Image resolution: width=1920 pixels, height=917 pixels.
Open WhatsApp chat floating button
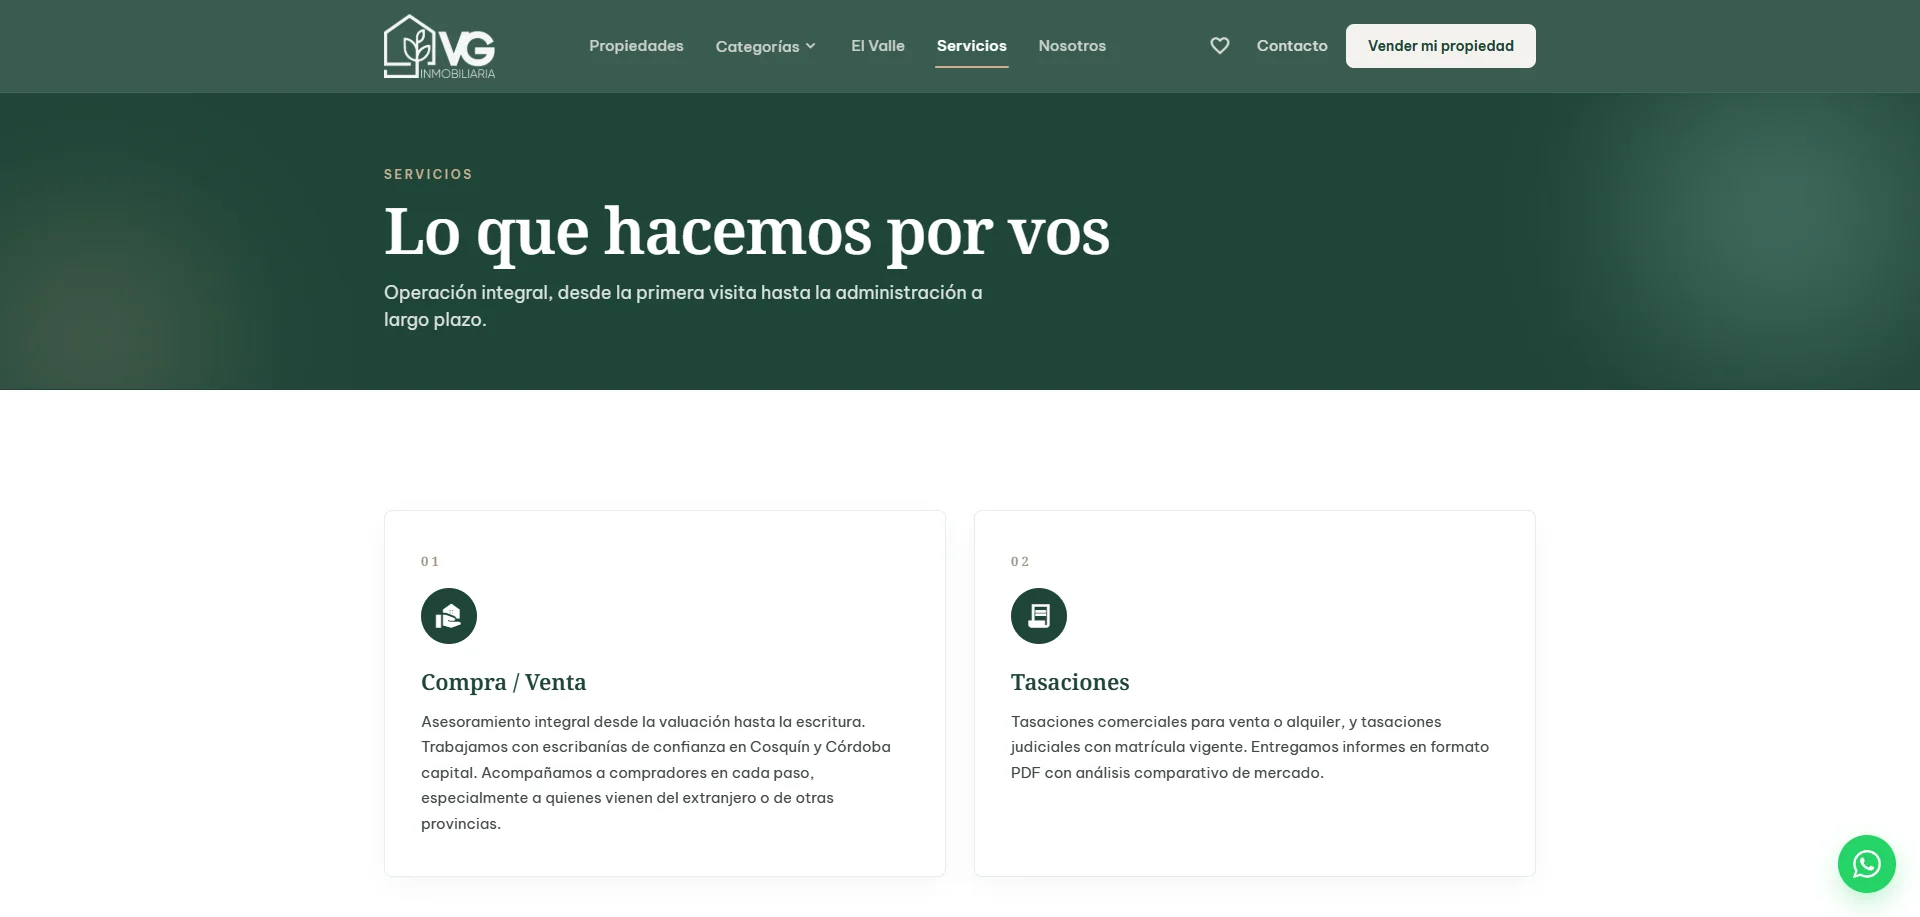point(1866,864)
